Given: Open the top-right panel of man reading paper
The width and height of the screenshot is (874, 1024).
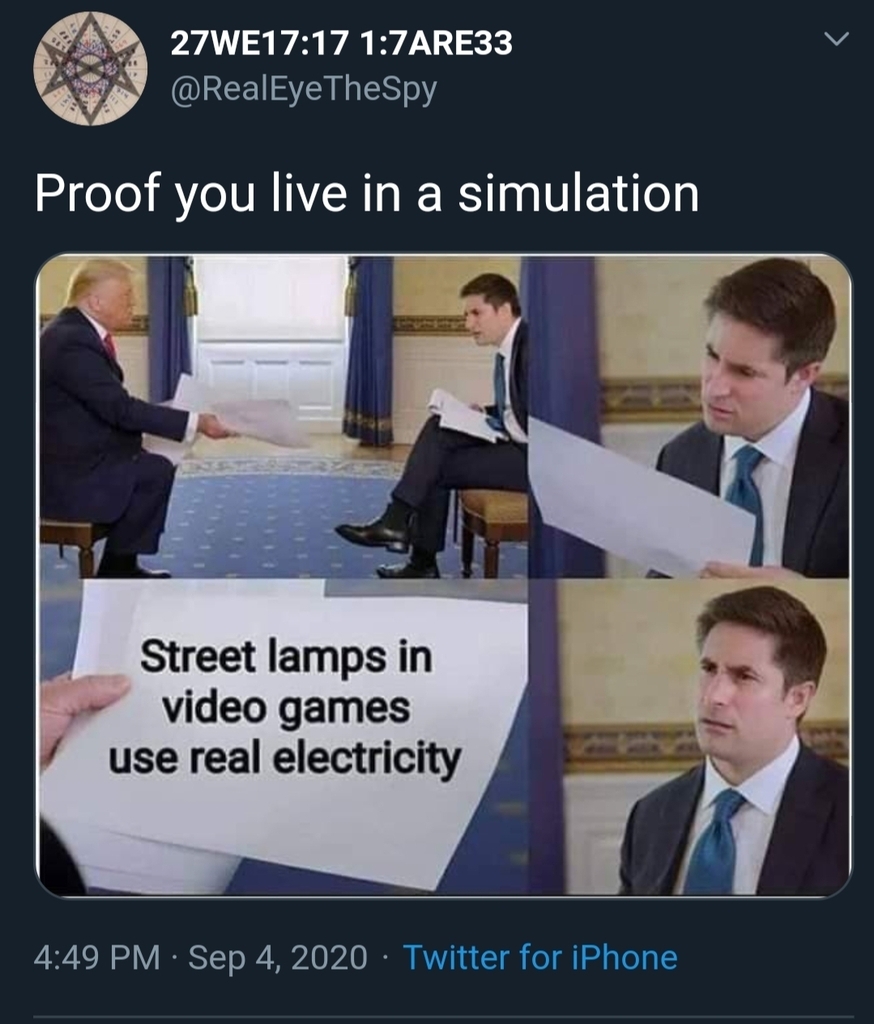Looking at the screenshot, I should (x=690, y=417).
